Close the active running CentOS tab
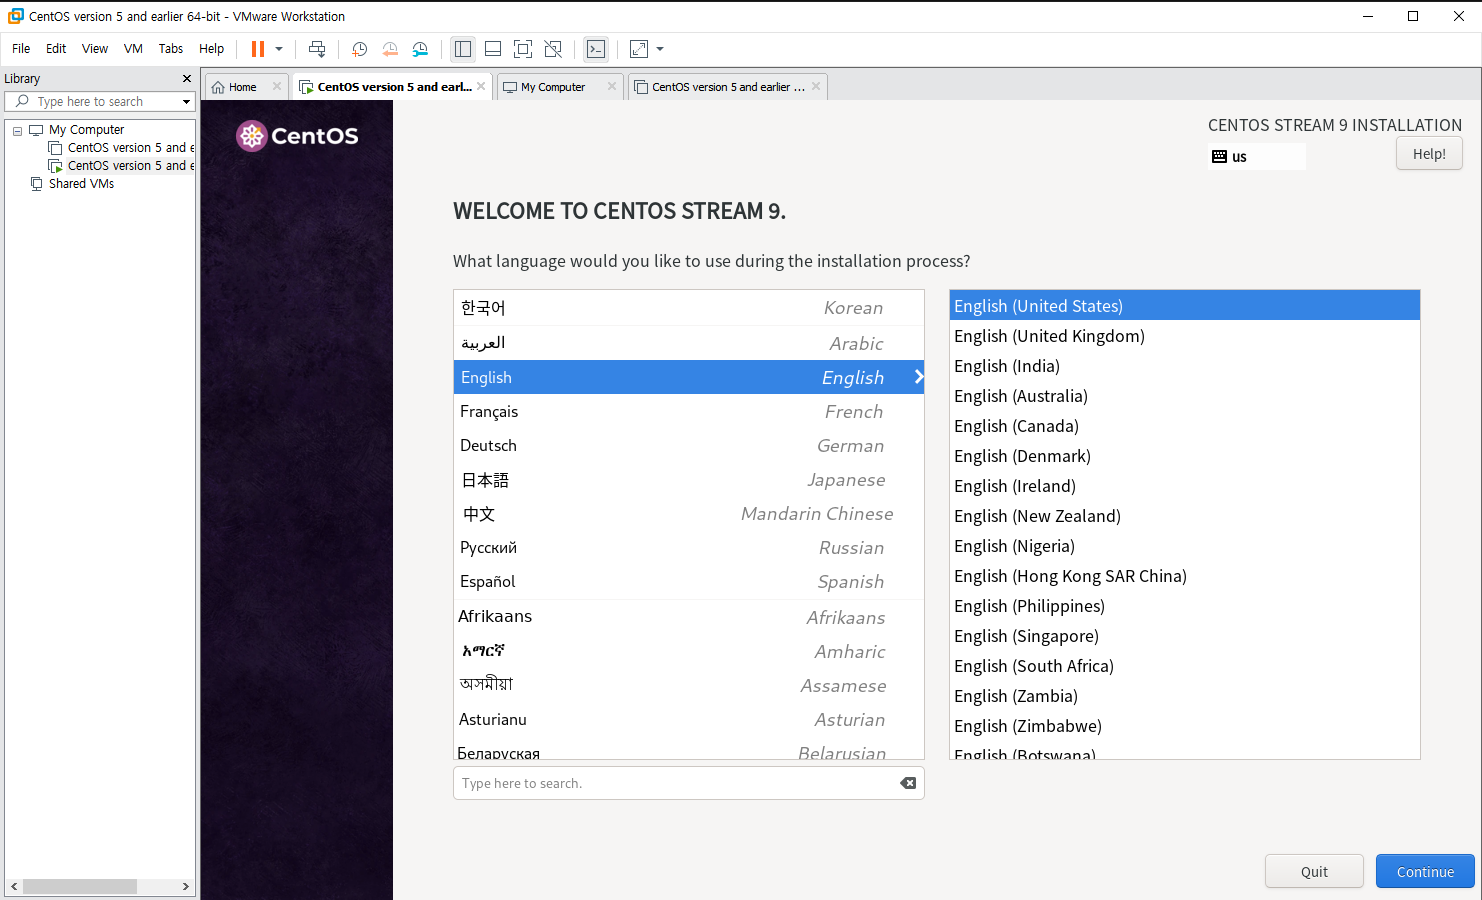Image resolution: width=1482 pixels, height=900 pixels. (x=481, y=86)
